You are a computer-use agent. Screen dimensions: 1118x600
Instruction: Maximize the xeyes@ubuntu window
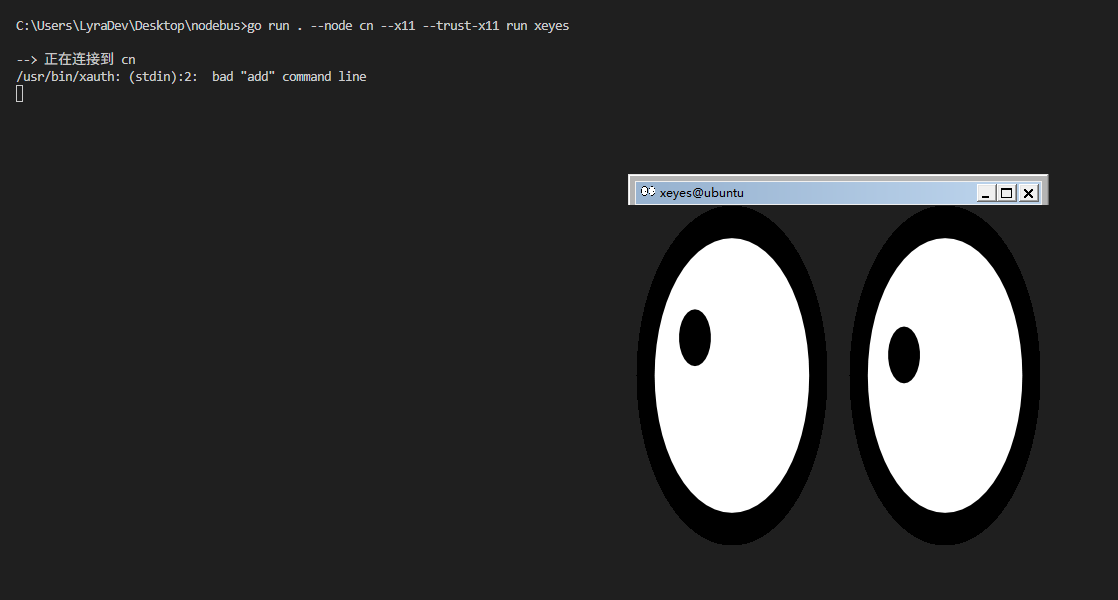coord(1007,193)
